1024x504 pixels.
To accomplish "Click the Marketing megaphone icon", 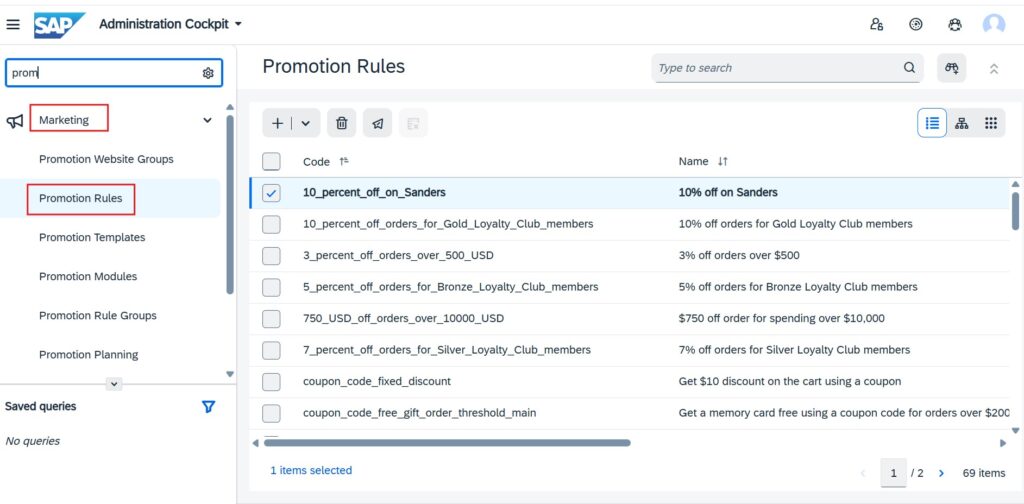I will tap(15, 121).
